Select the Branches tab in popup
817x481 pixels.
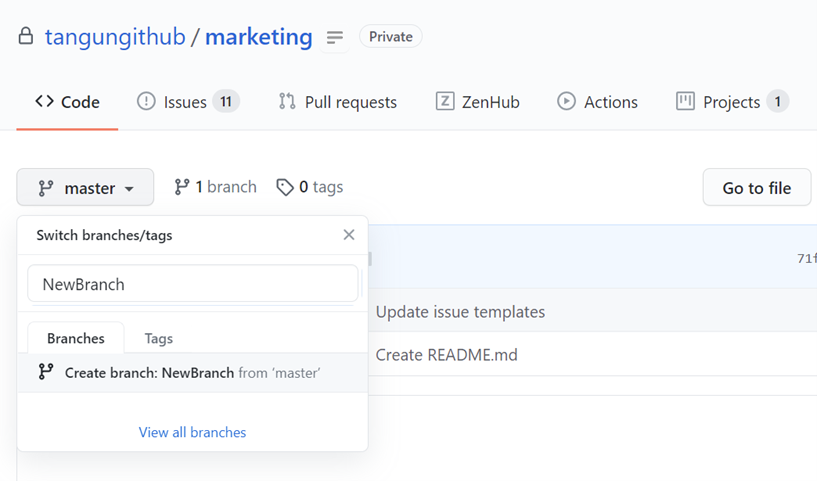76,338
